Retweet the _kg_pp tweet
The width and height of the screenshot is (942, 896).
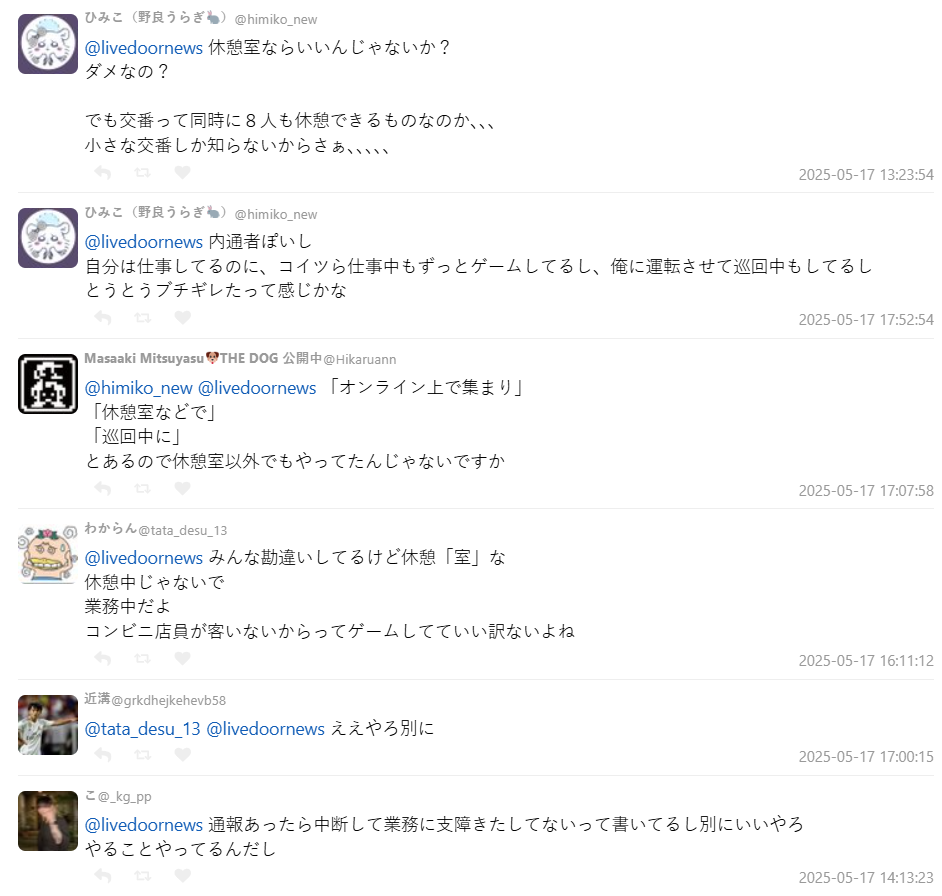click(x=142, y=876)
